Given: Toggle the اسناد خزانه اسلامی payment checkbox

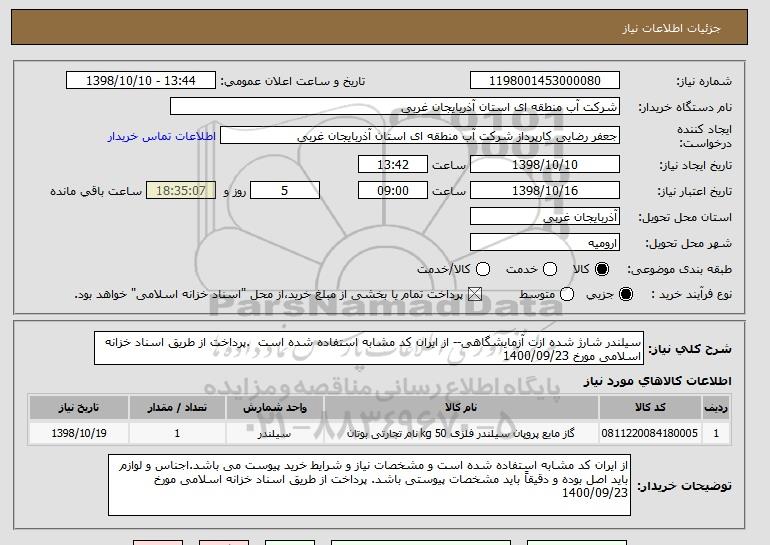Looking at the screenshot, I should point(474,294).
